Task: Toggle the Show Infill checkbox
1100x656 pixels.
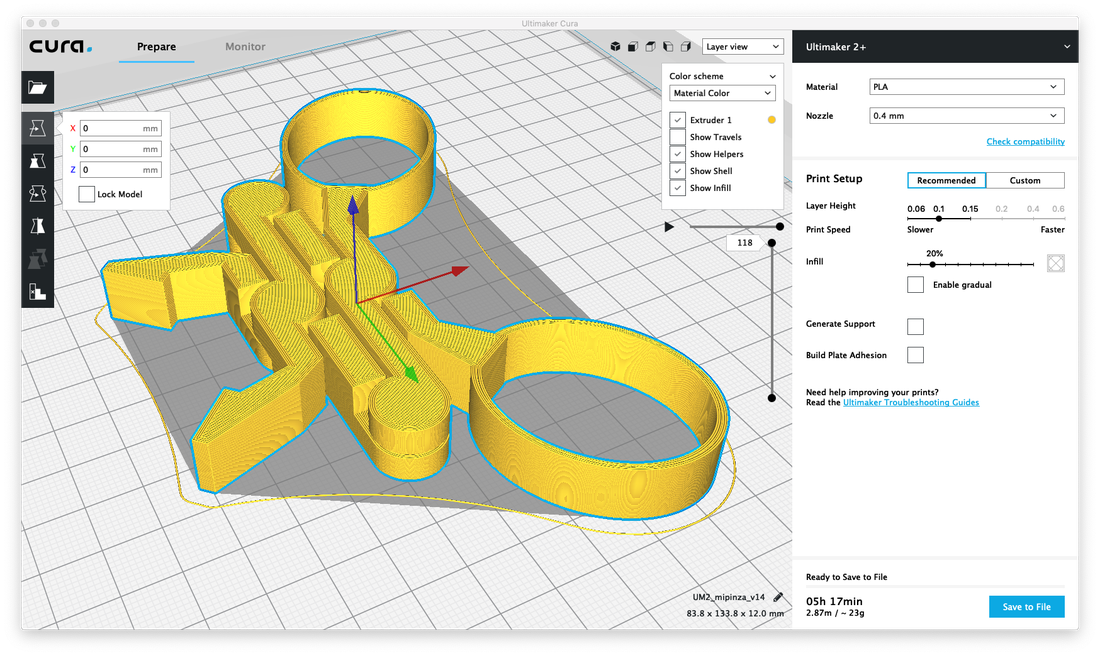Action: pyautogui.click(x=678, y=188)
